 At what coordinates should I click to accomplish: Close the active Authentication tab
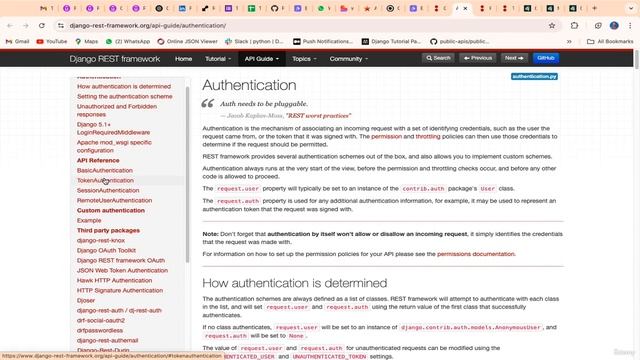pos(465,8)
